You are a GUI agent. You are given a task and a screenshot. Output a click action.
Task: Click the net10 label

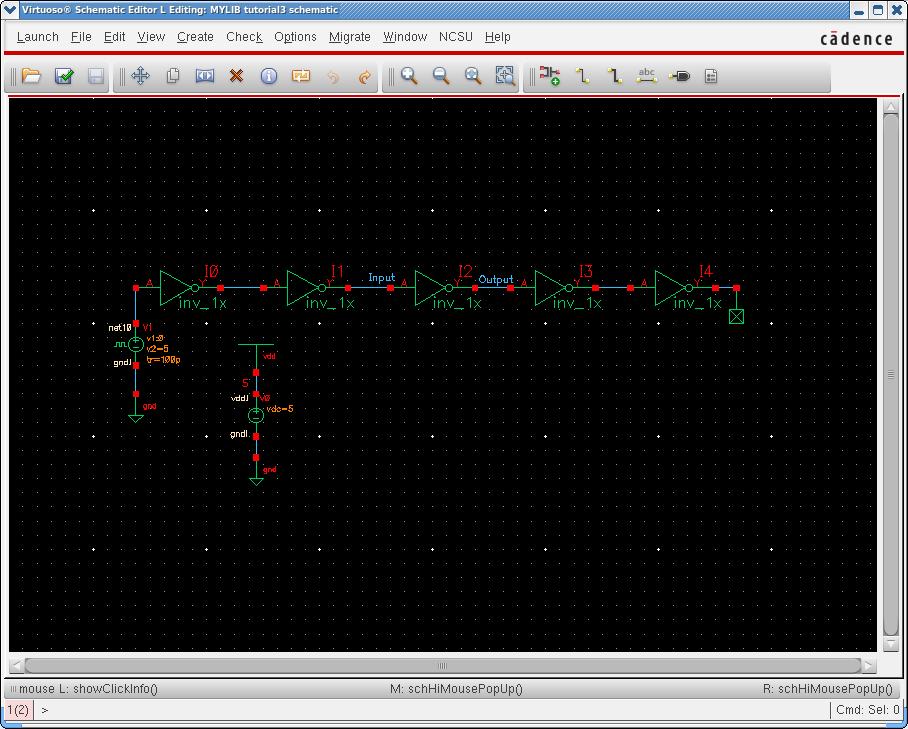pos(120,328)
